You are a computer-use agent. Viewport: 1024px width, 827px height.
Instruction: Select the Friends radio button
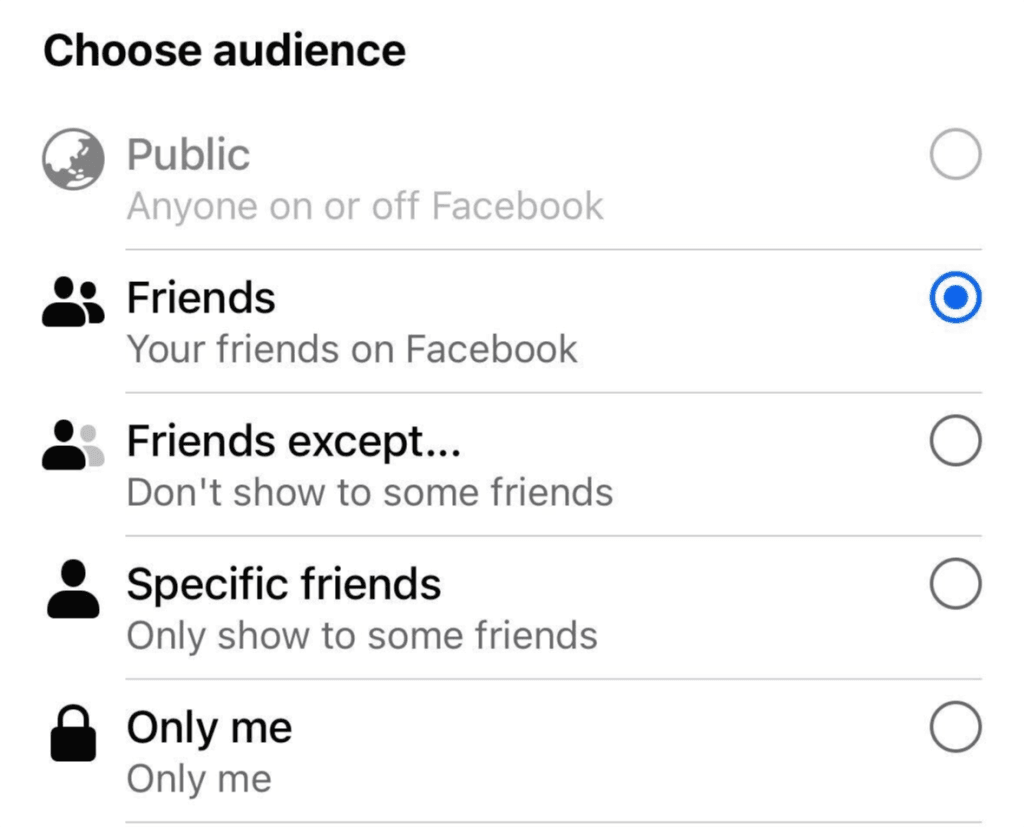[957, 295]
